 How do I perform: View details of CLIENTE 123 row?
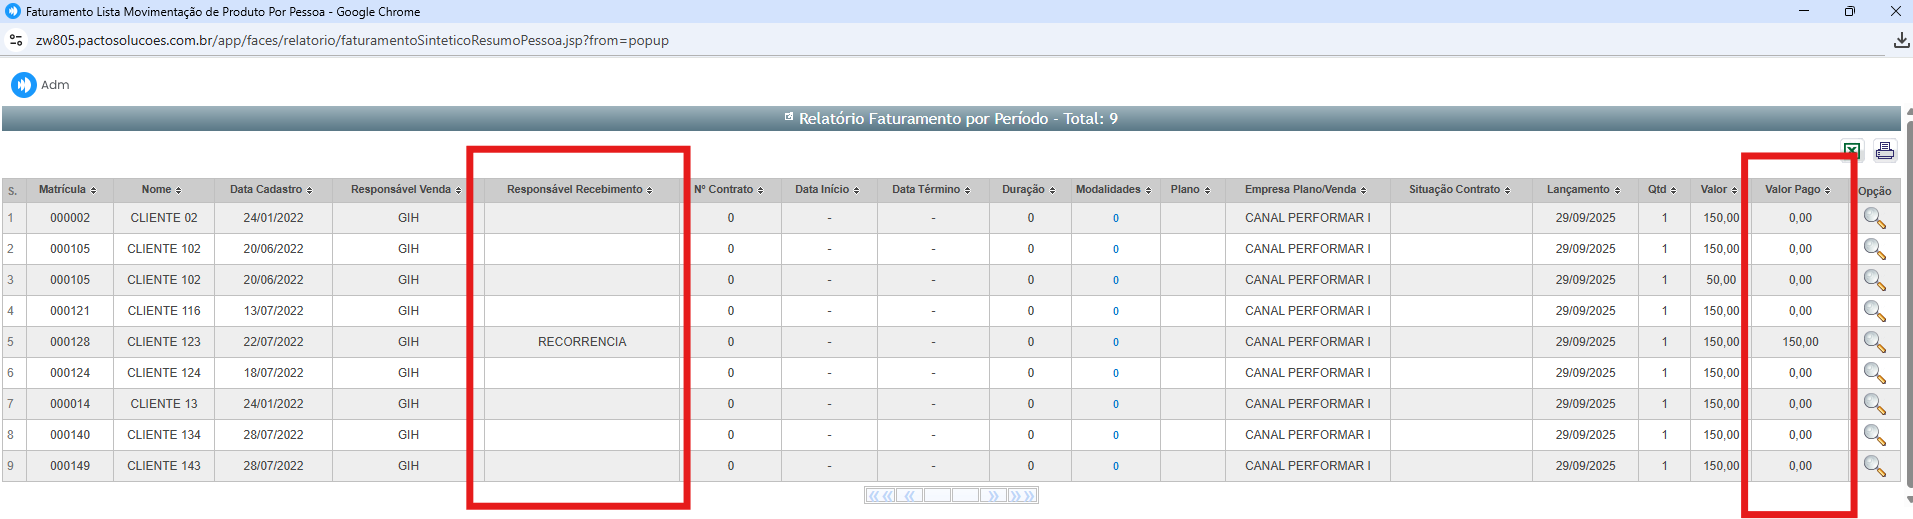[x=1874, y=342]
